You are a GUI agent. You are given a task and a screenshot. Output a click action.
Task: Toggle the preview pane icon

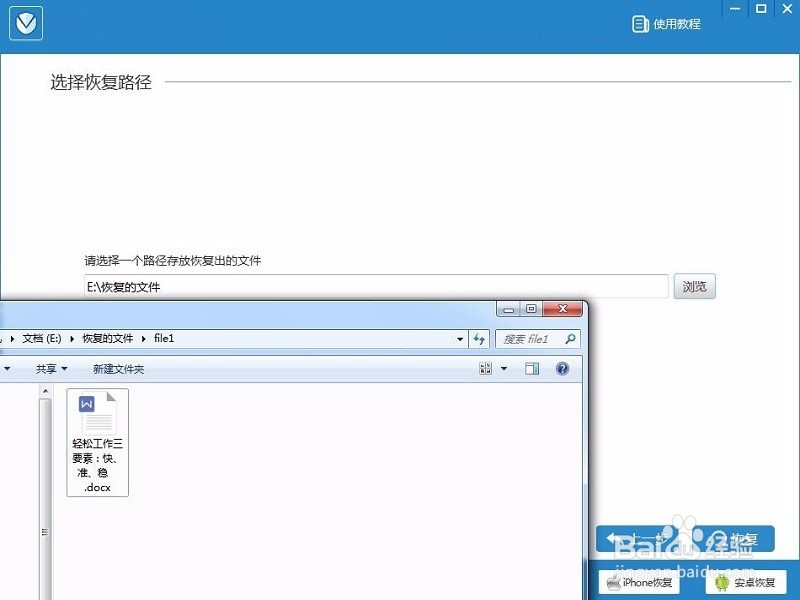pyautogui.click(x=532, y=368)
